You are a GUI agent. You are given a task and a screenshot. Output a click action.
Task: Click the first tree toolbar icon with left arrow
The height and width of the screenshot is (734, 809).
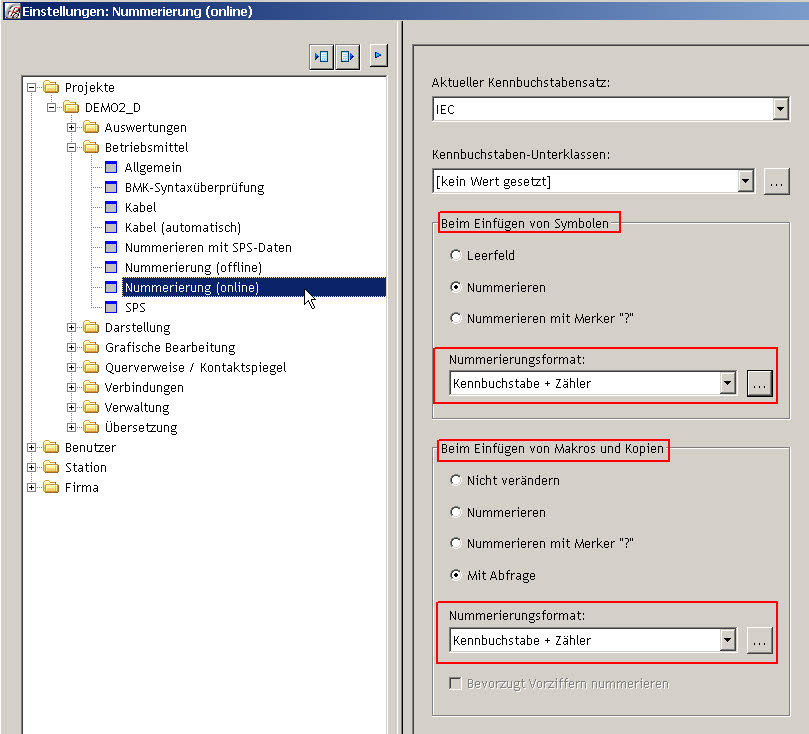(321, 56)
